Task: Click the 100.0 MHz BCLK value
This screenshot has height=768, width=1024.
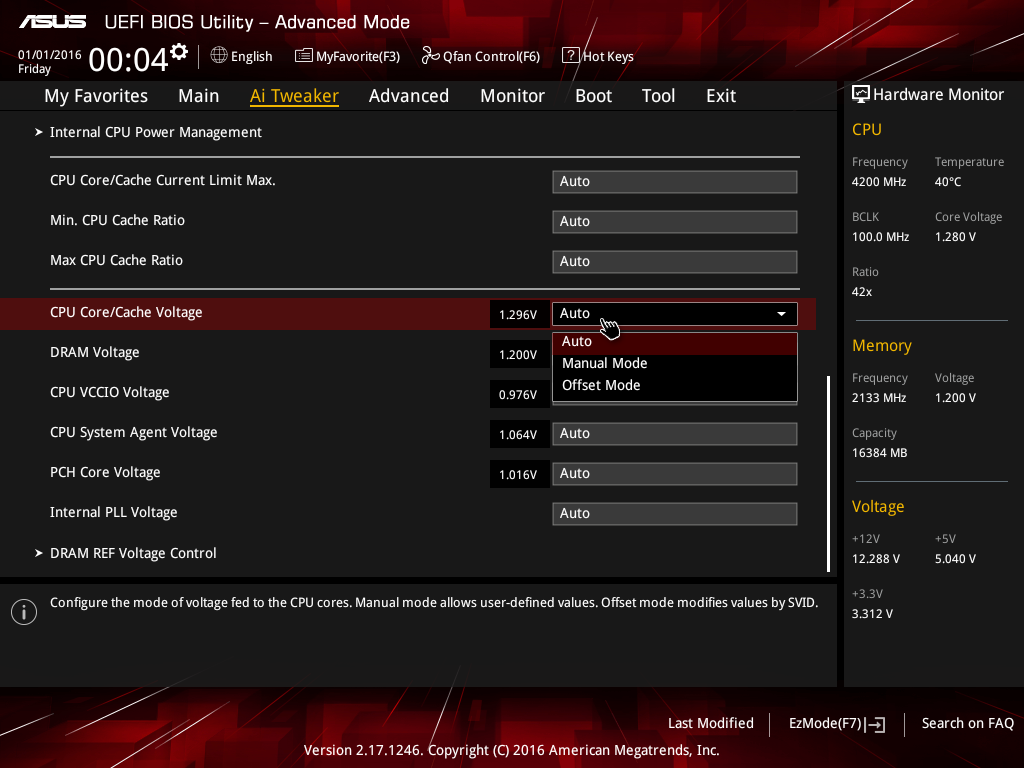Action: click(880, 237)
